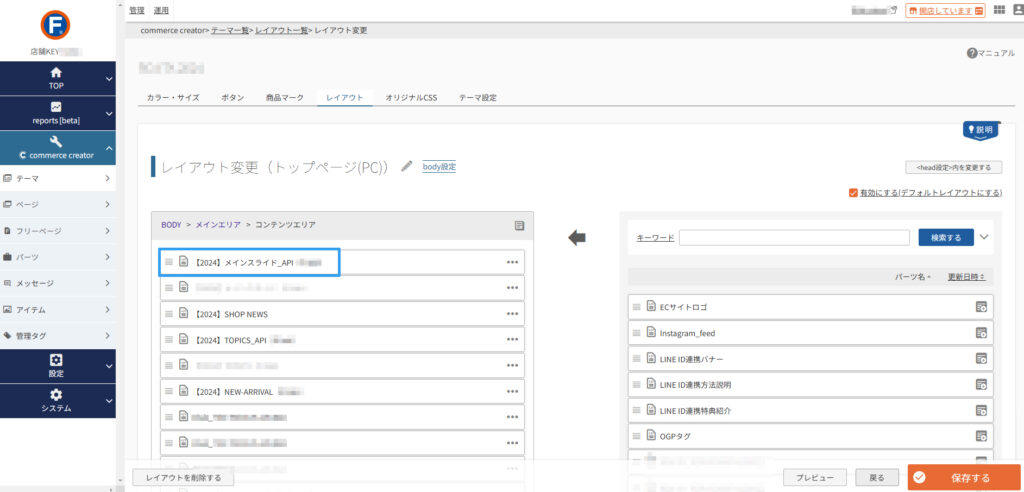Click the large left arrow icon

[x=577, y=237]
